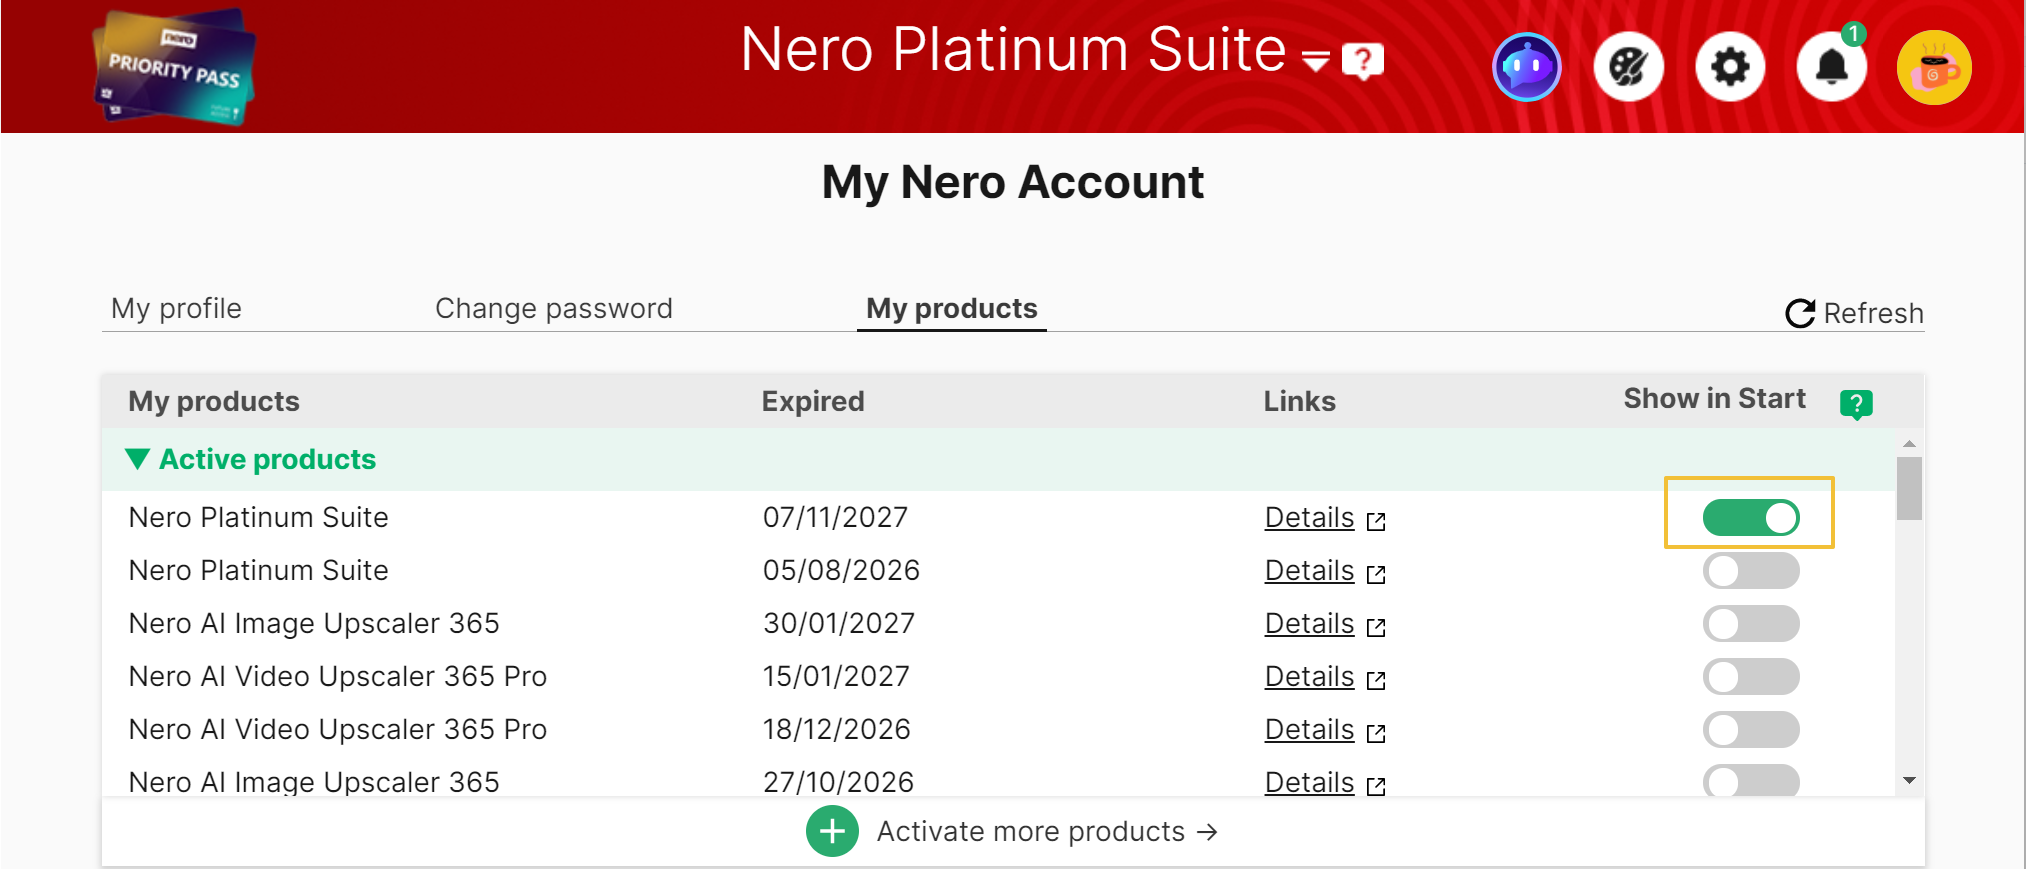Screen dimensions: 2026x869
Task: Click the Show in Start column header
Action: [1715, 398]
